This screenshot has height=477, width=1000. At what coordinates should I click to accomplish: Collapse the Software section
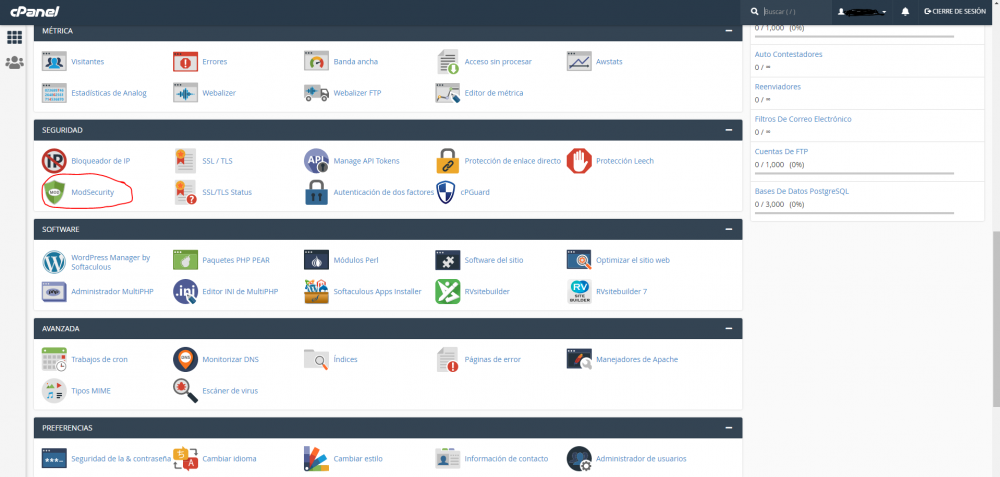tap(728, 229)
